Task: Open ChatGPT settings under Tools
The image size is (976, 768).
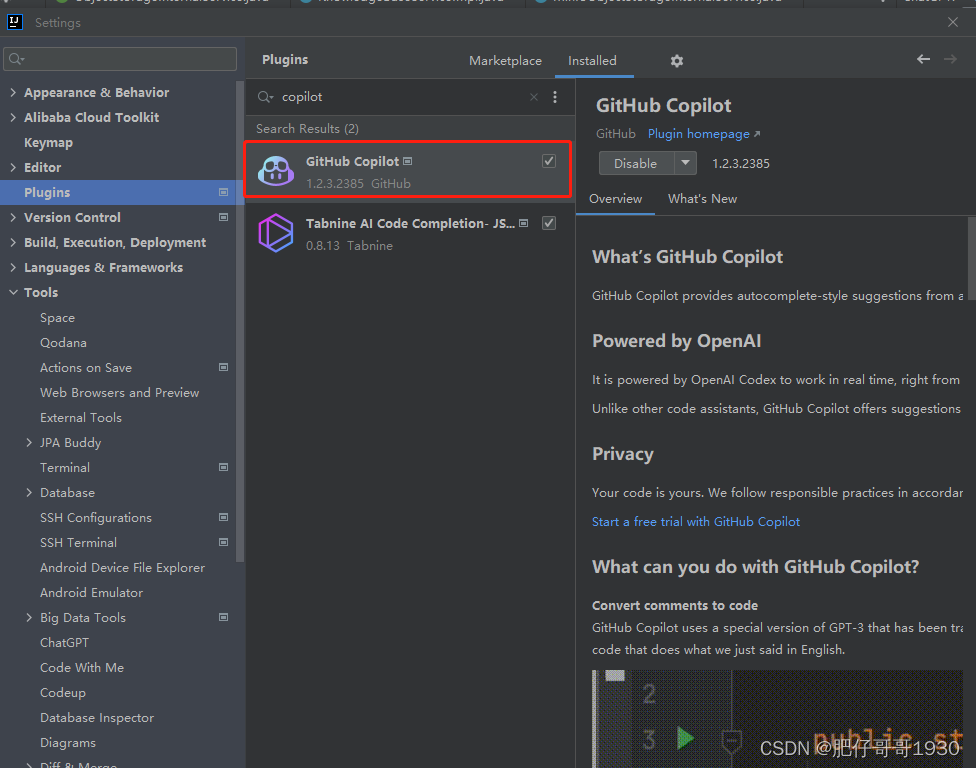Action: click(65, 642)
